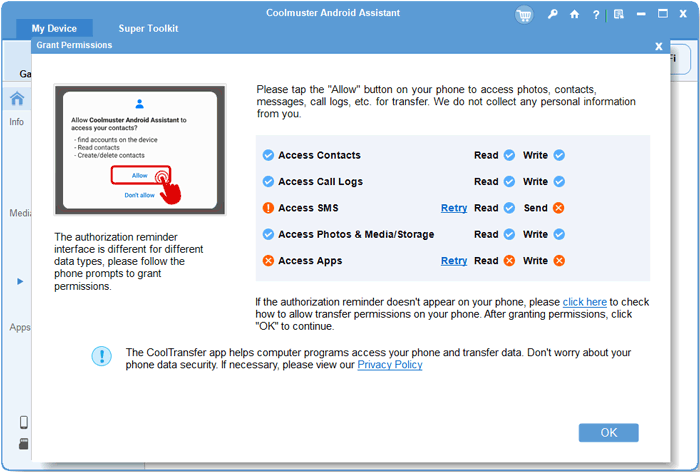Image resolution: width=700 pixels, height=472 pixels.
Task: Open the question mark help icon
Action: coord(596,15)
